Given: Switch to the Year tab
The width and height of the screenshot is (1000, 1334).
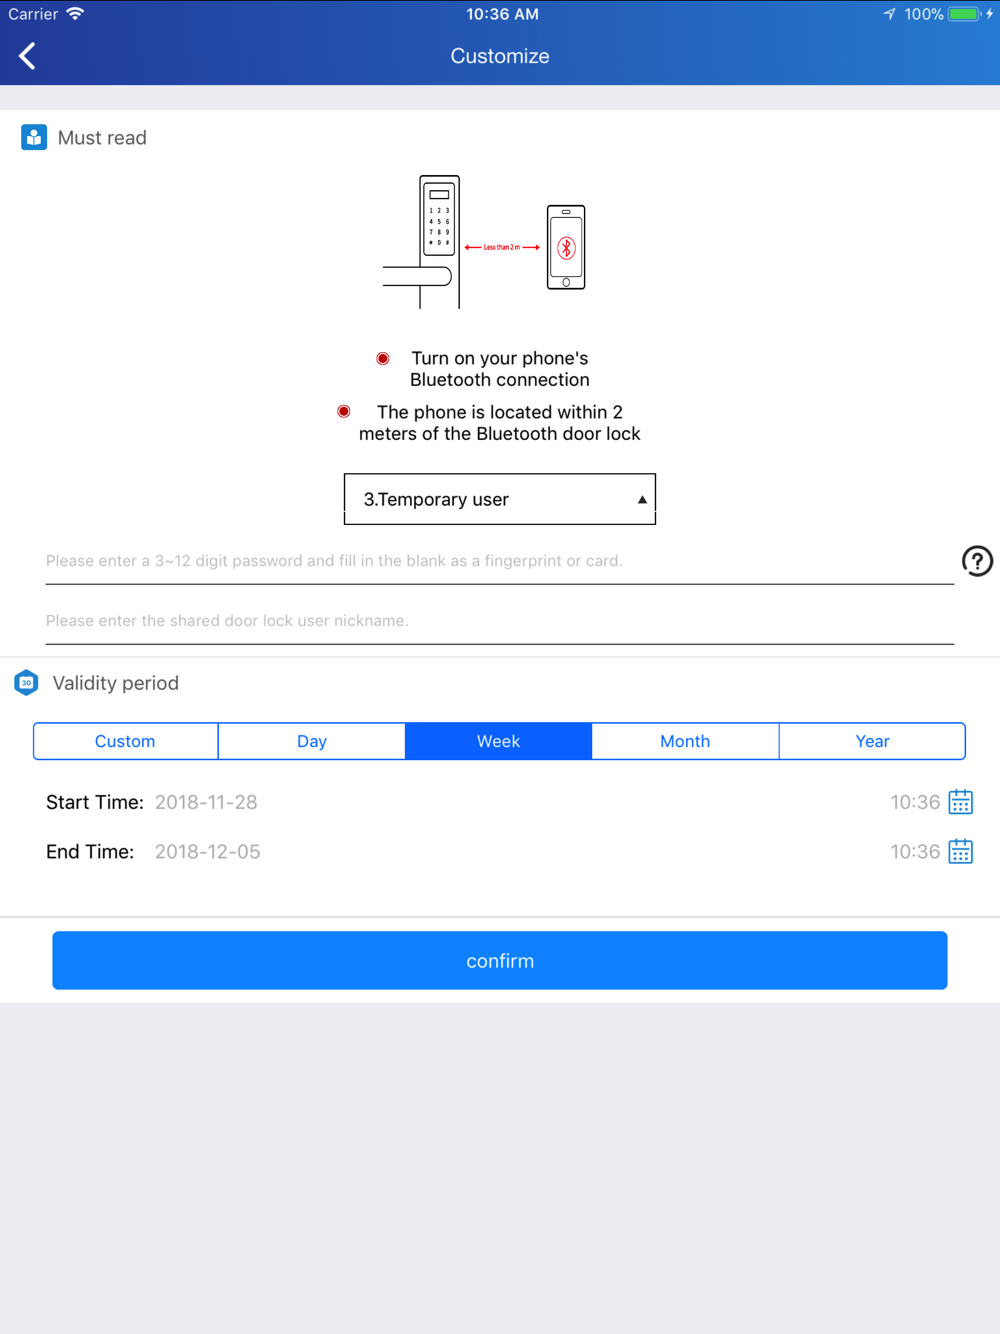Looking at the screenshot, I should point(872,741).
